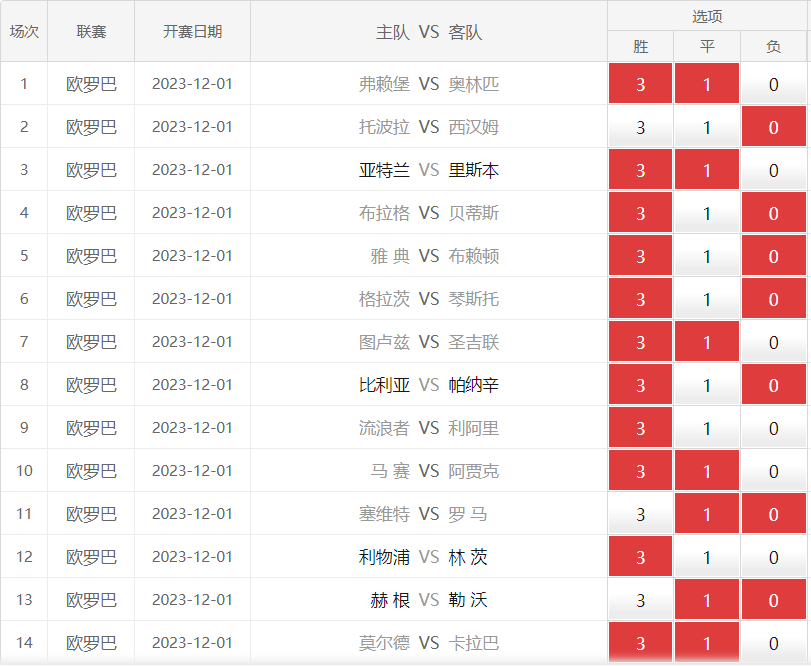This screenshot has height=666, width=811.
Task: Click match text 赫根 VS 勒沃
Action: (x=429, y=600)
